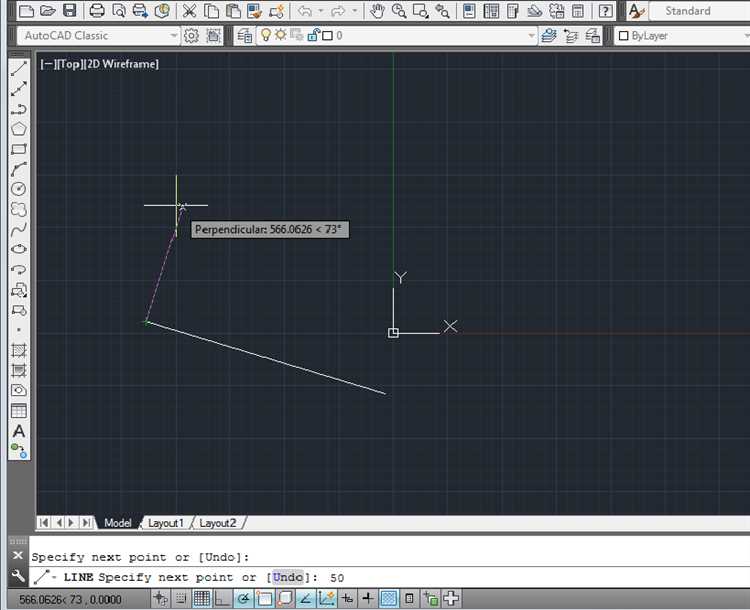Screen dimensions: 750x610
Task: Toggle Ortho Mode in status bar
Action: pos(222,599)
